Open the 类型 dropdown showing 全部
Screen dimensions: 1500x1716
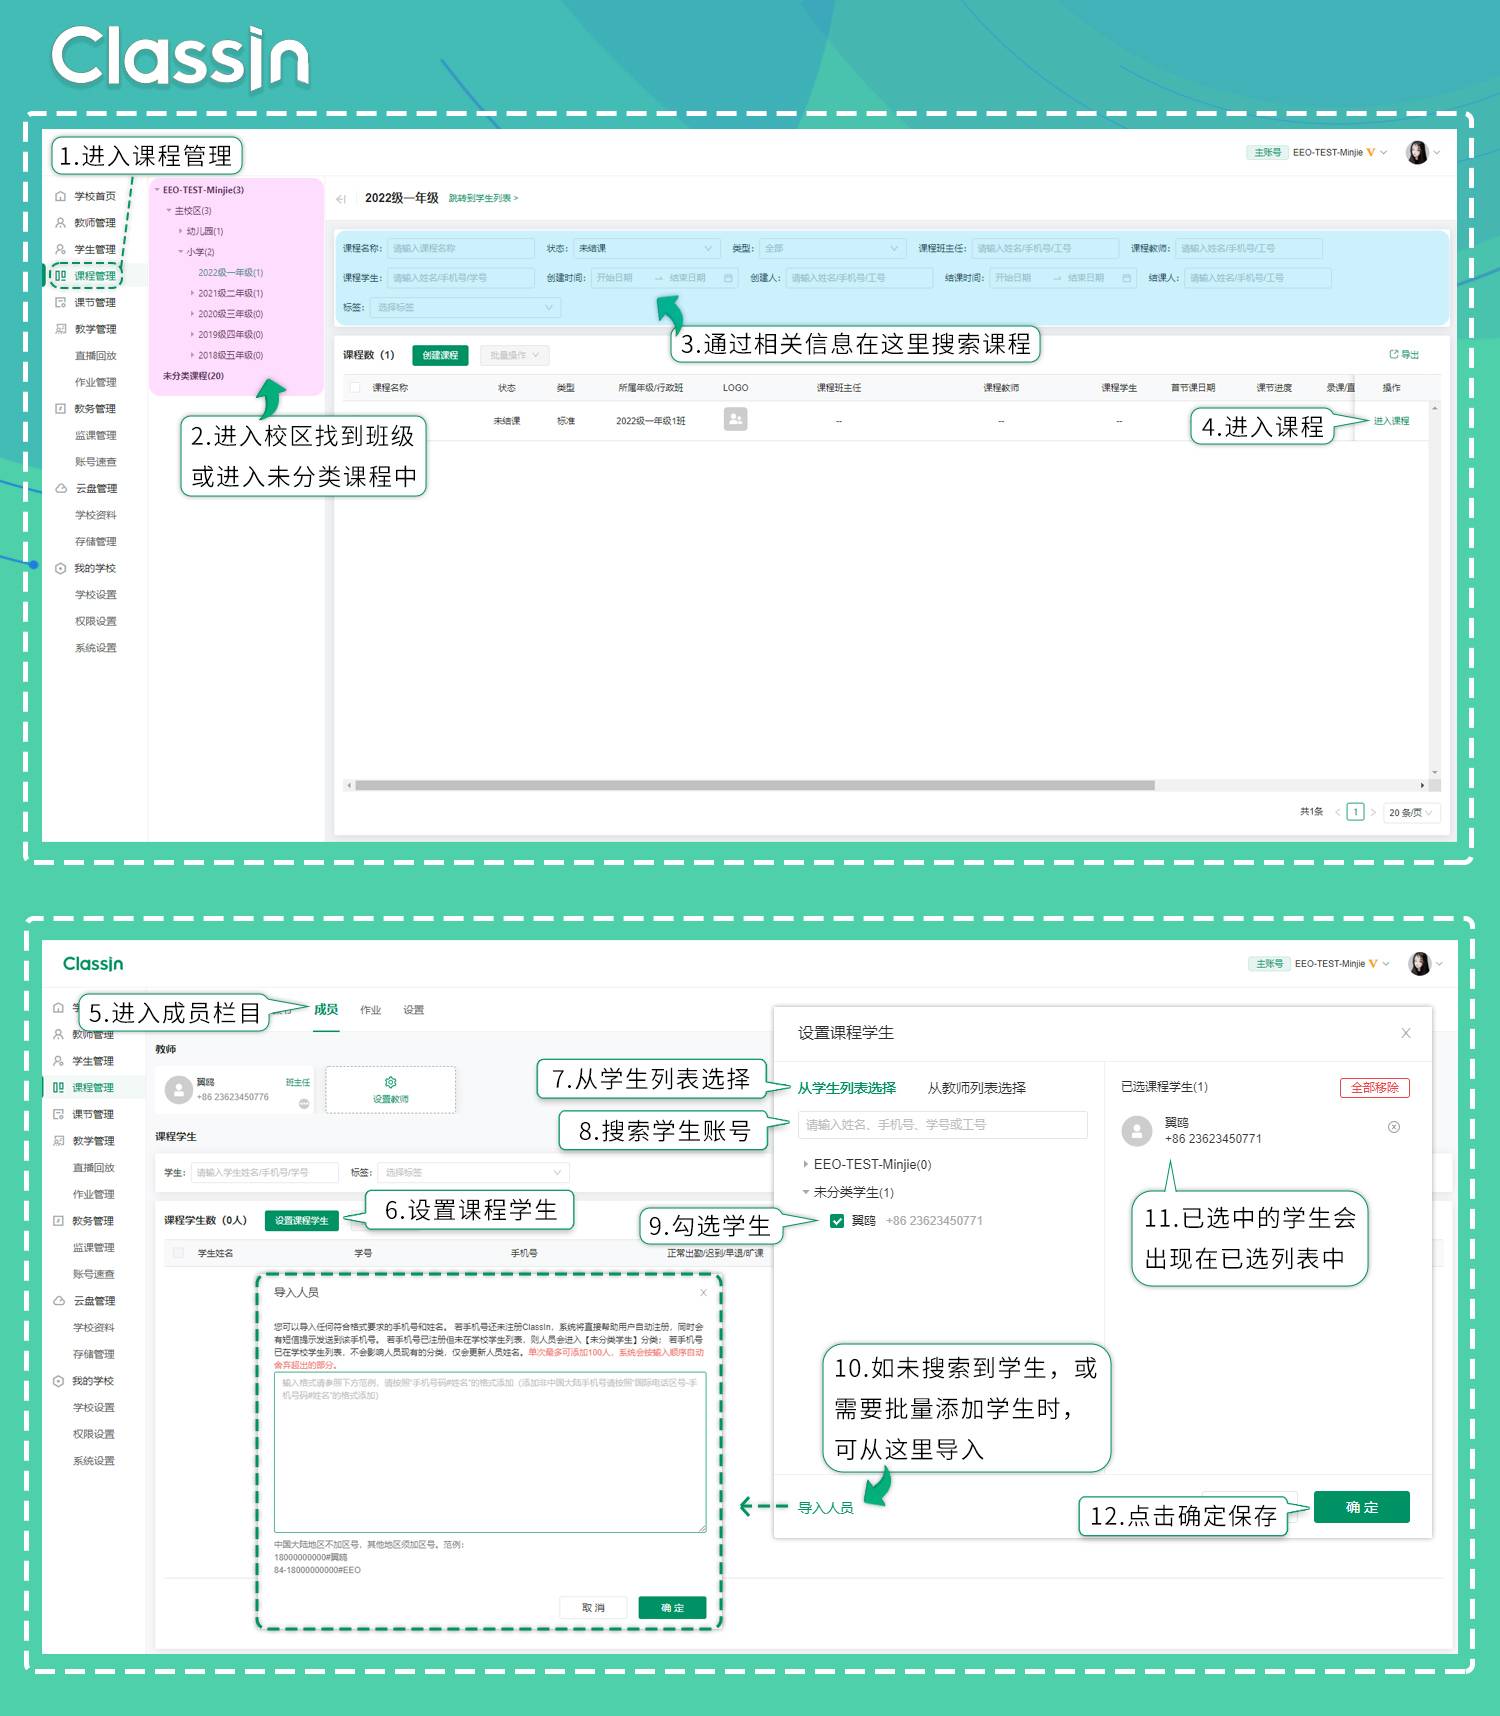[832, 248]
